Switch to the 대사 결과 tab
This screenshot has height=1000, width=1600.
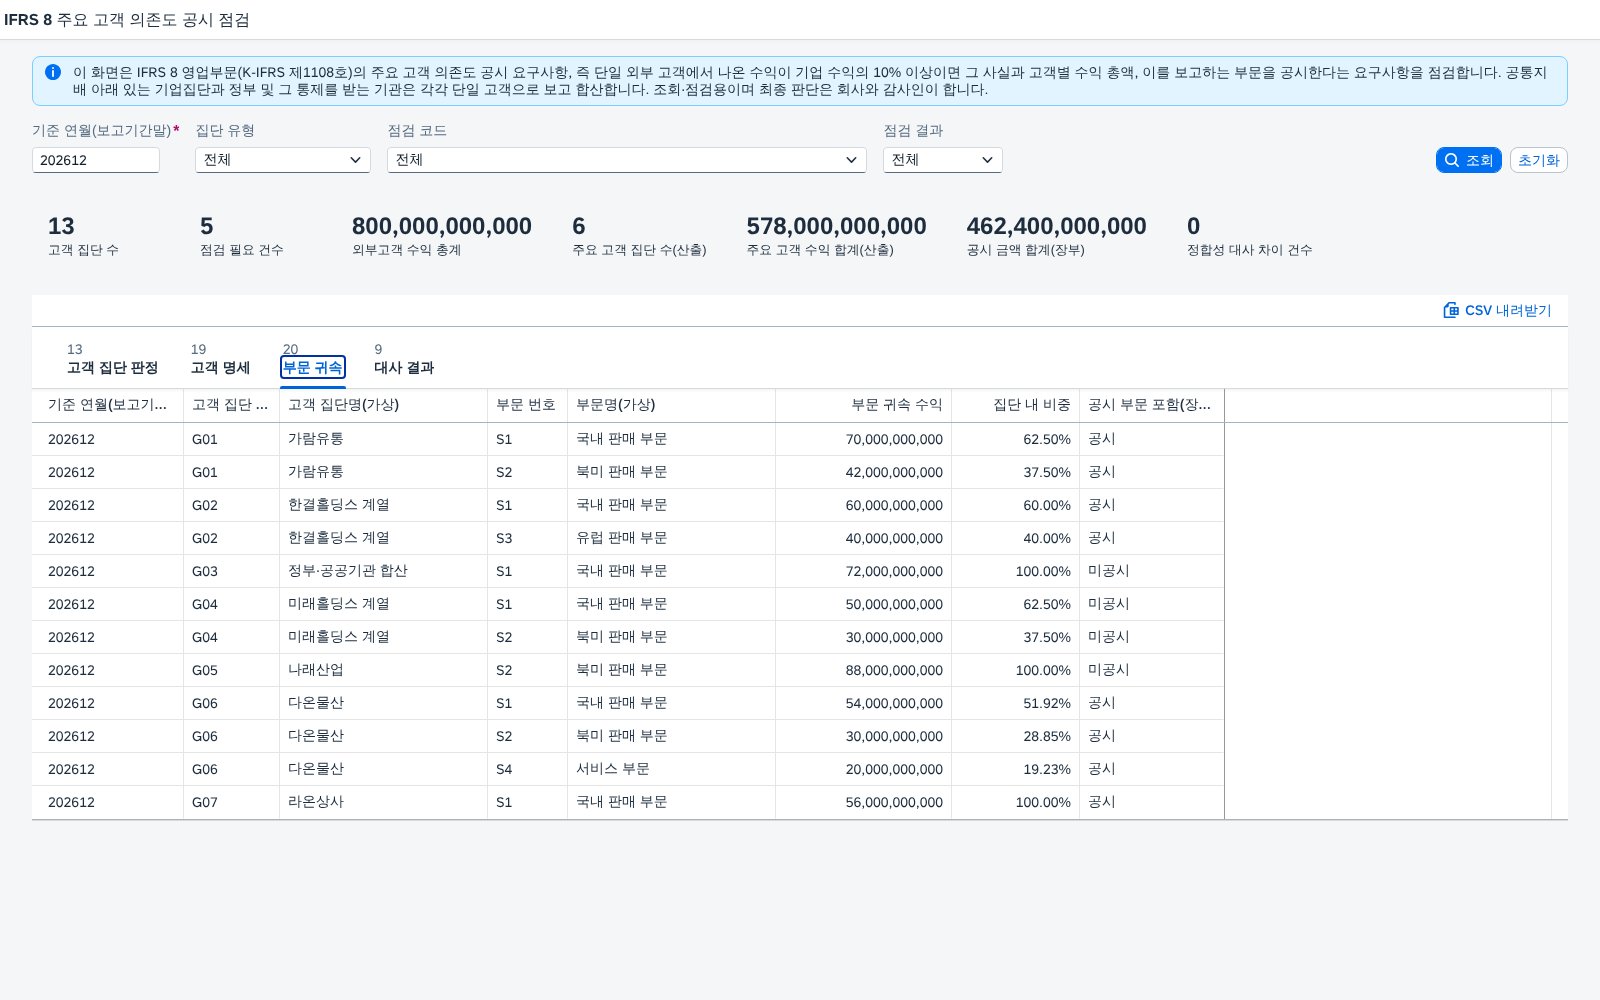point(404,367)
